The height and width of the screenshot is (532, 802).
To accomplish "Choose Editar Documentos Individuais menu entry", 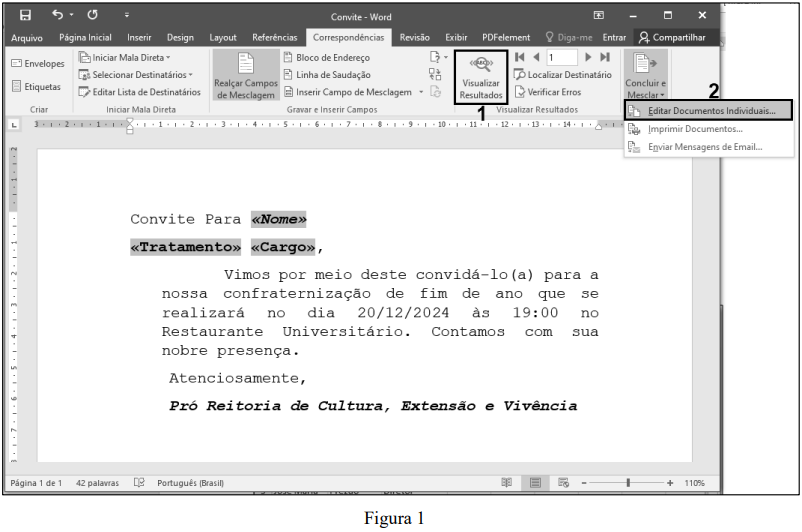I will (x=709, y=110).
